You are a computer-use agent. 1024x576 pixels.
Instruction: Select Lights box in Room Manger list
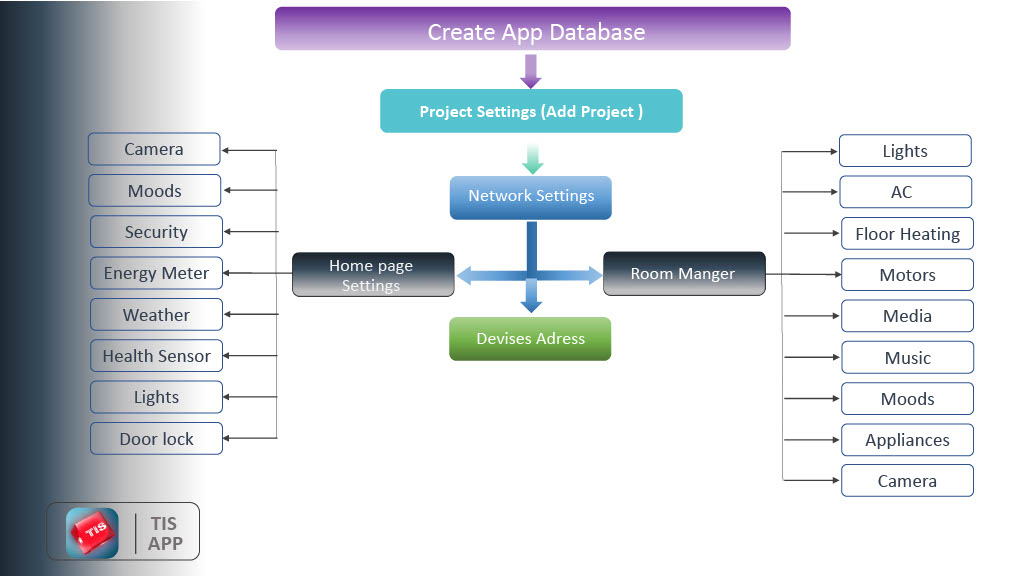point(905,151)
